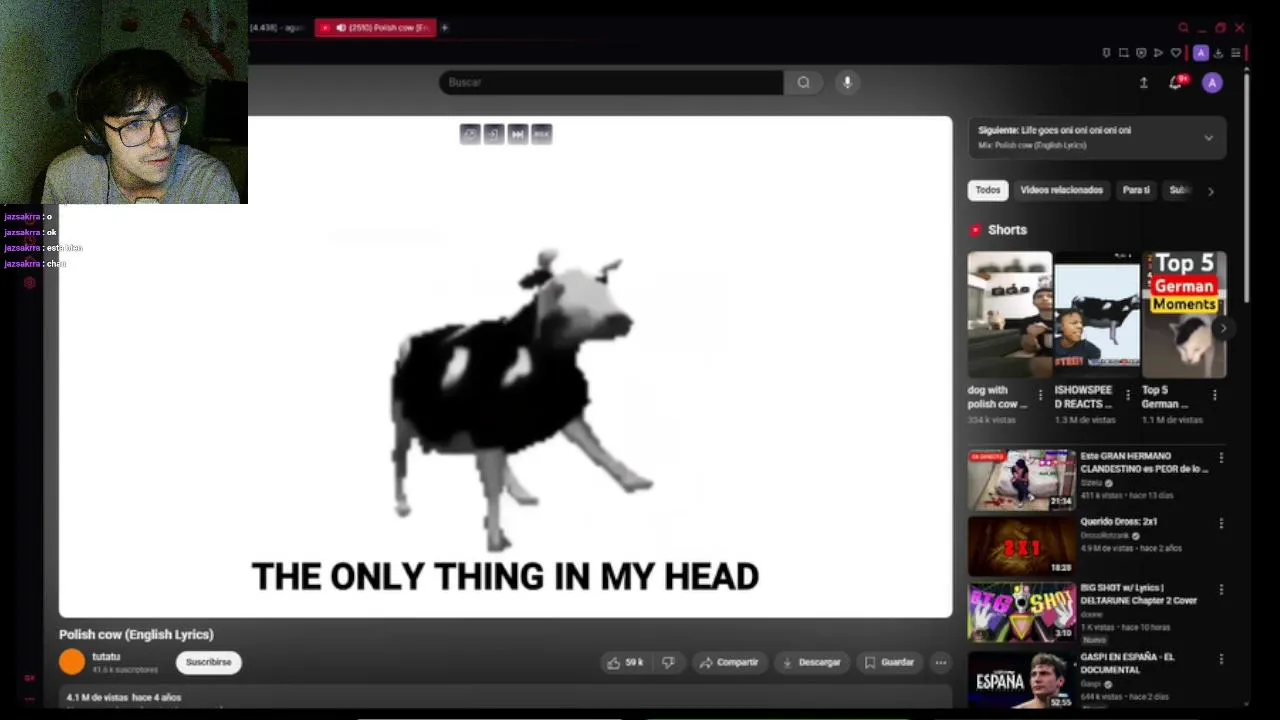Open options for Top 5 German short
The width and height of the screenshot is (1280, 720).
1214,395
